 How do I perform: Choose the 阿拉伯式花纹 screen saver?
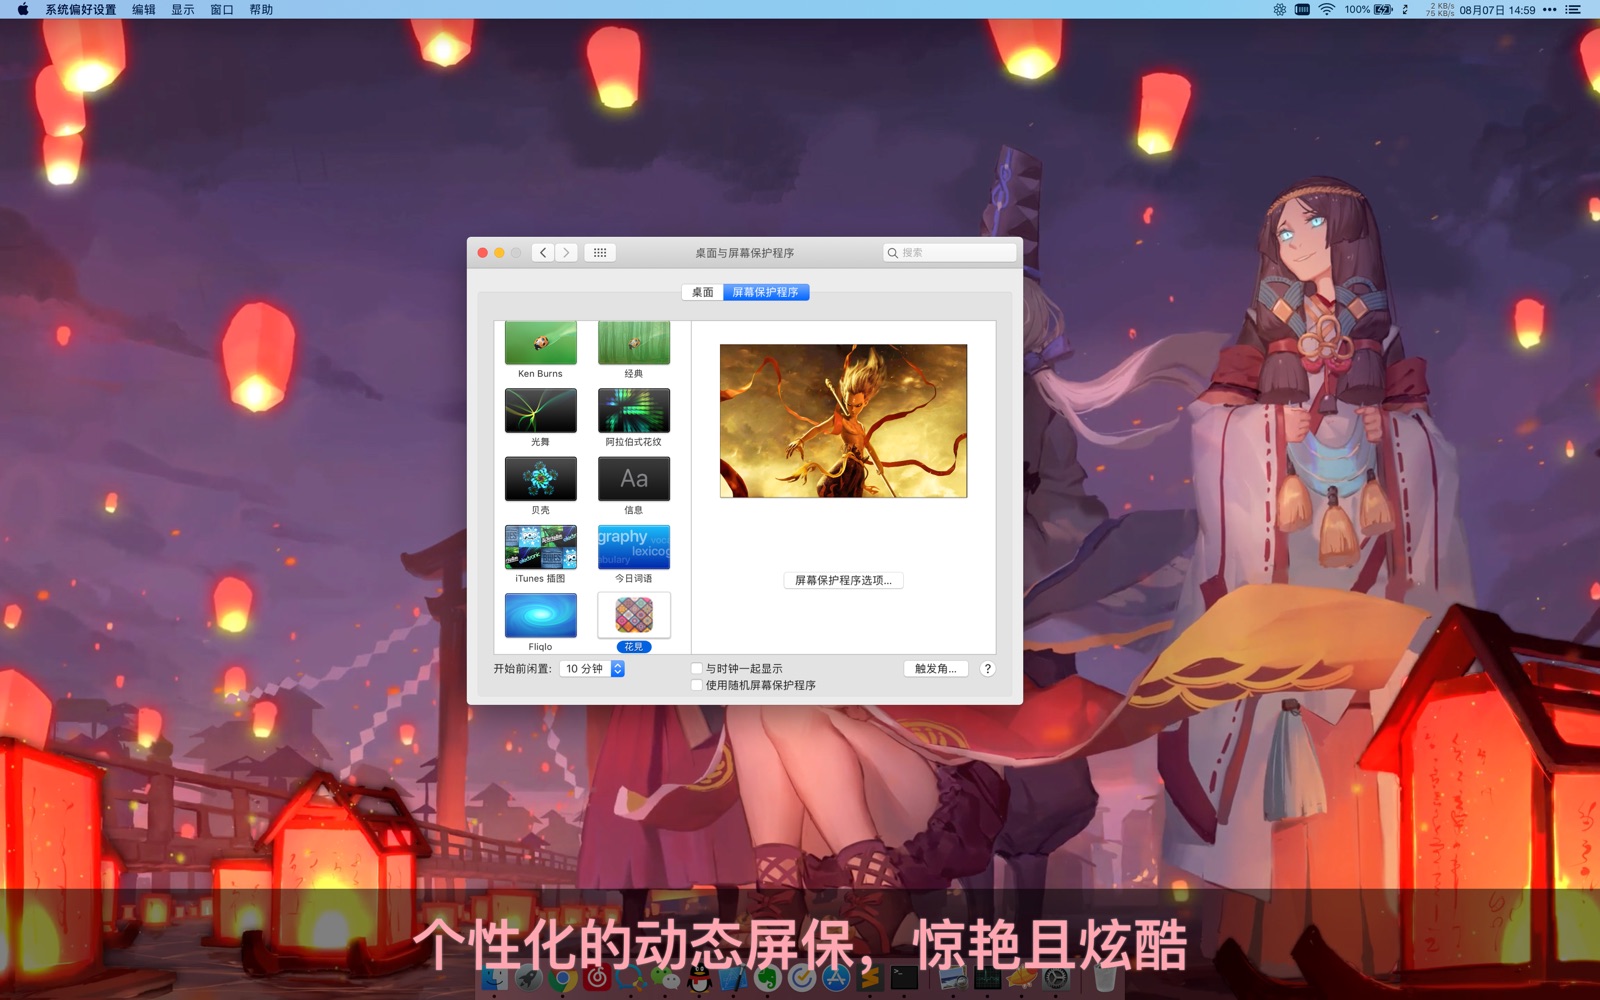click(x=634, y=410)
